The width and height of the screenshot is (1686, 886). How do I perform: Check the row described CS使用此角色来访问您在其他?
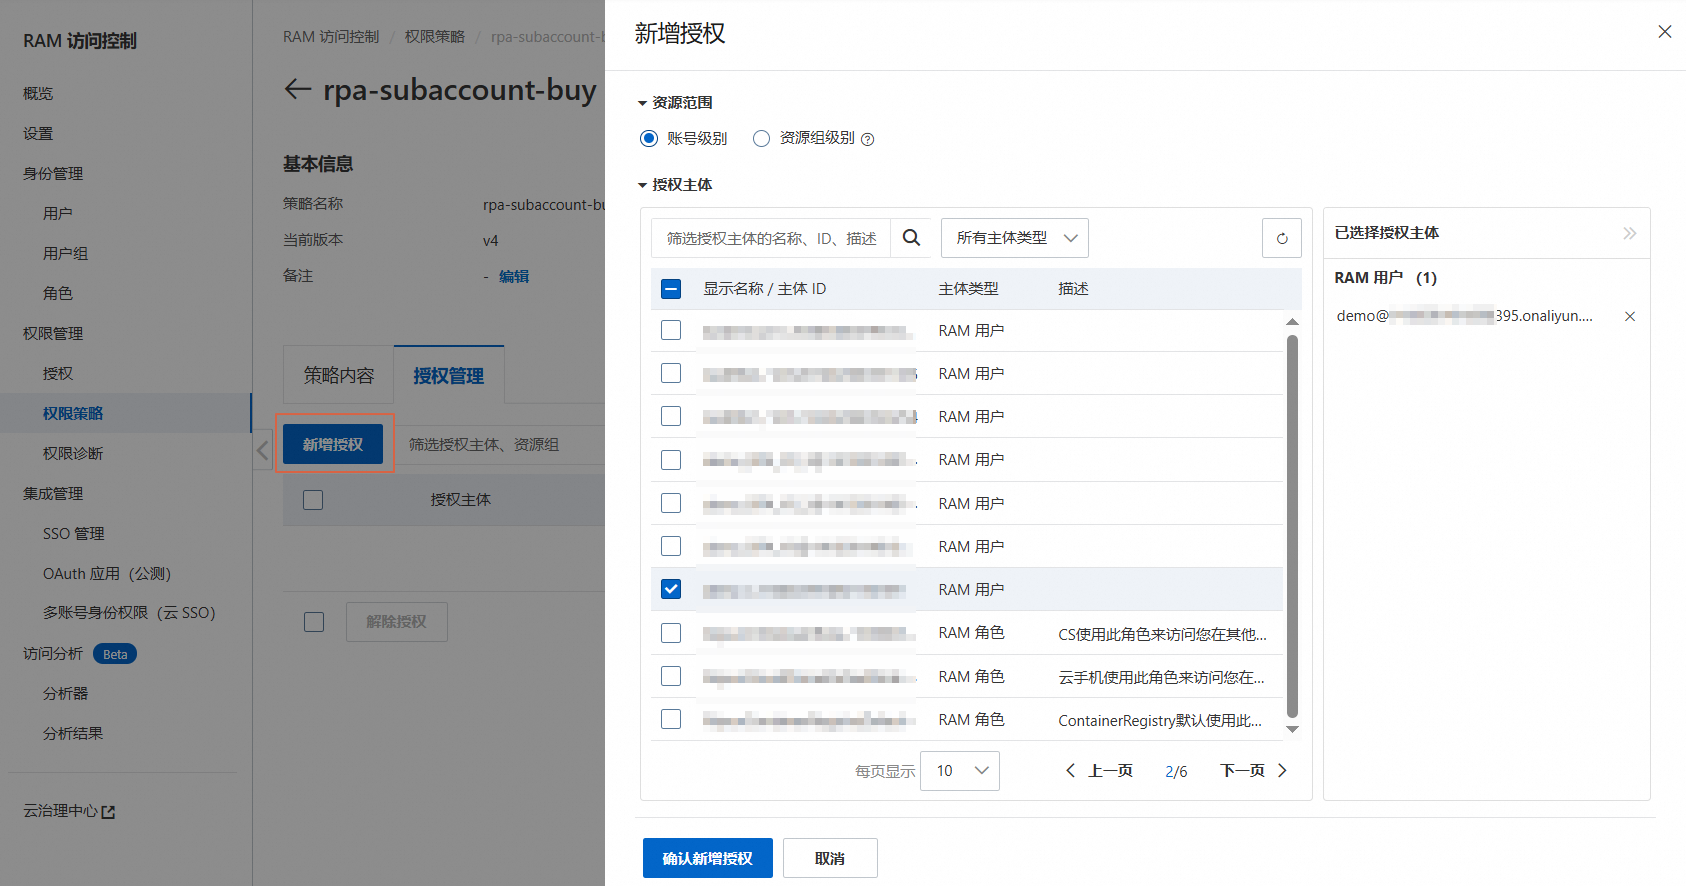coord(671,633)
